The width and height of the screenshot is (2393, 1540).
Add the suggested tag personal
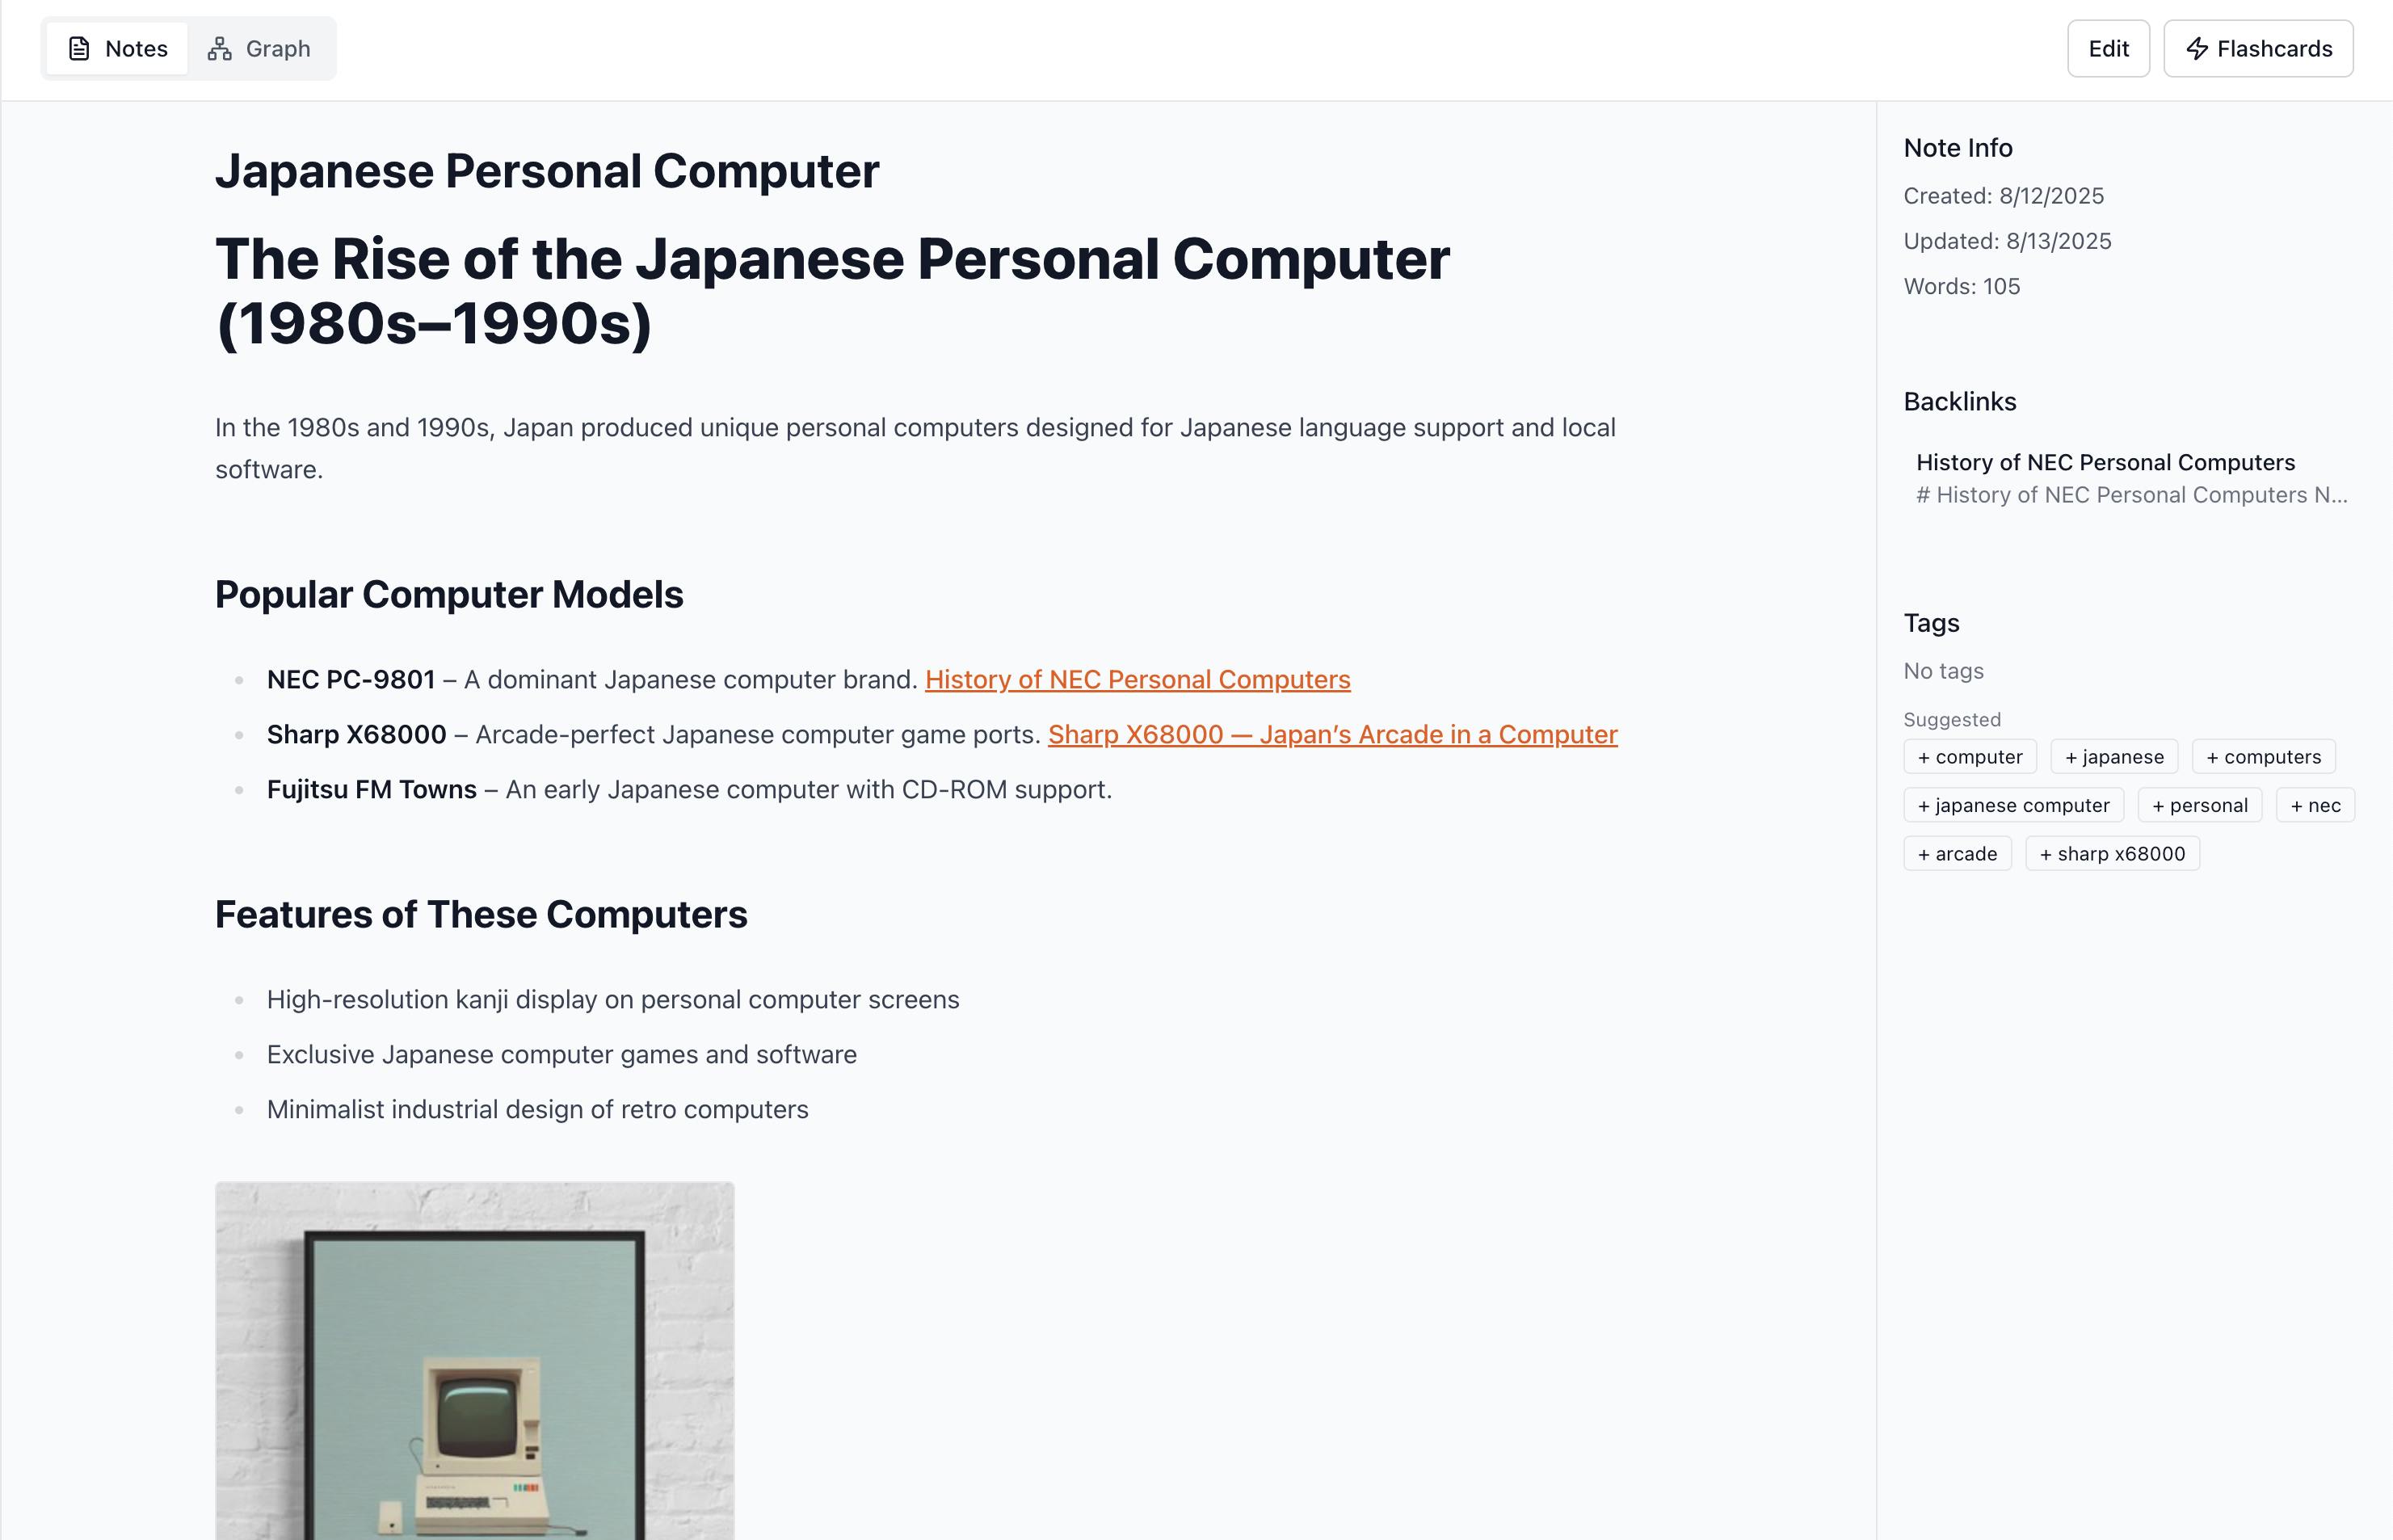(x=2199, y=806)
